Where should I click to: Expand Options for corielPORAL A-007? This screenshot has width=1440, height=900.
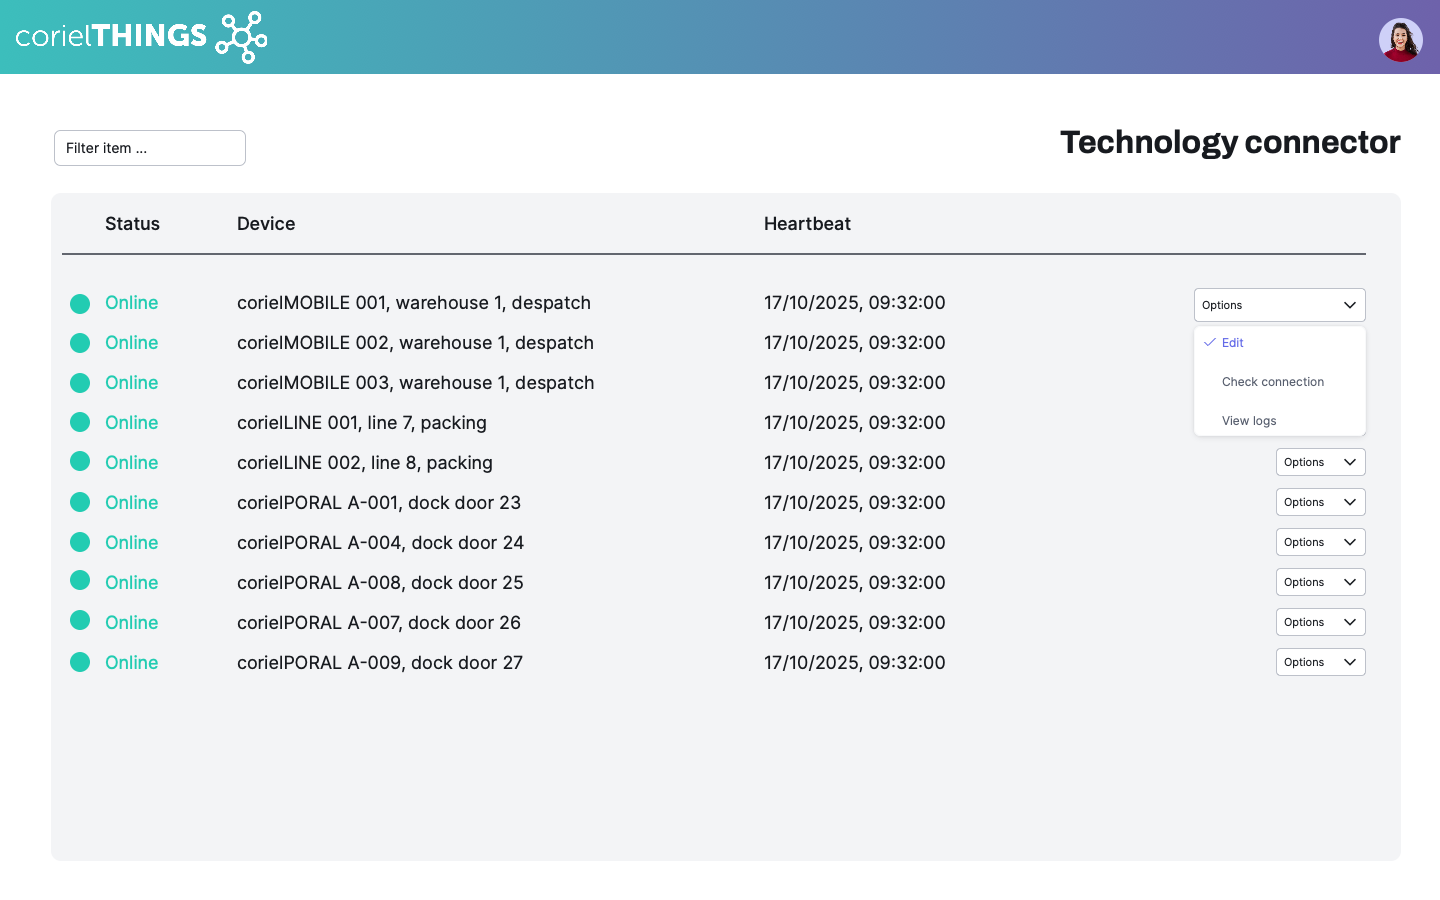1320,622
